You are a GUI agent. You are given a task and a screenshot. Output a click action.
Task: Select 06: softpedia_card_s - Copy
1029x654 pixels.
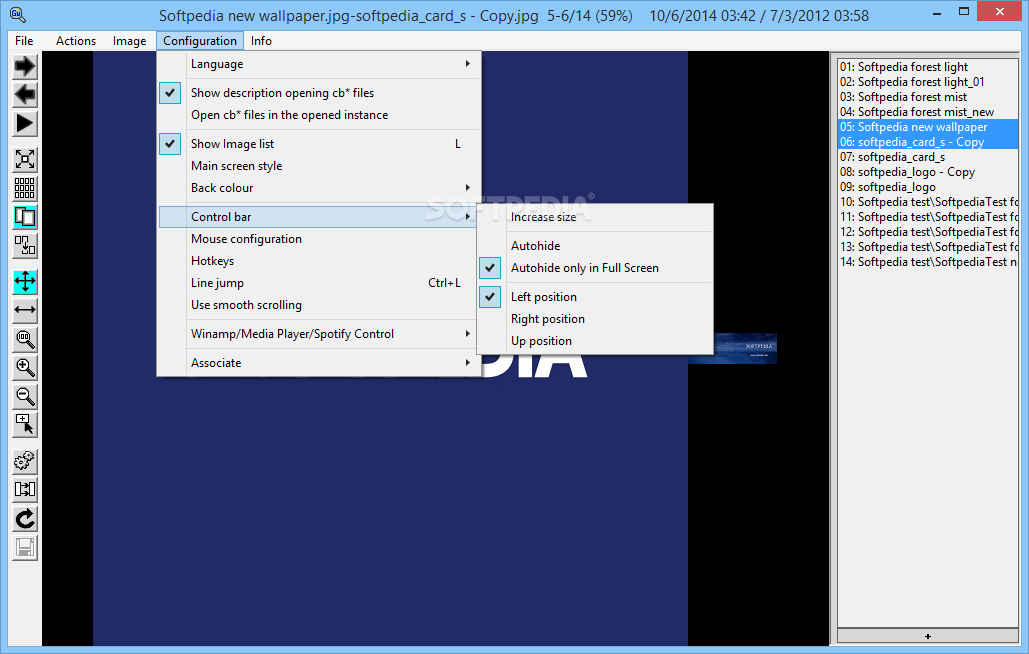(x=928, y=142)
